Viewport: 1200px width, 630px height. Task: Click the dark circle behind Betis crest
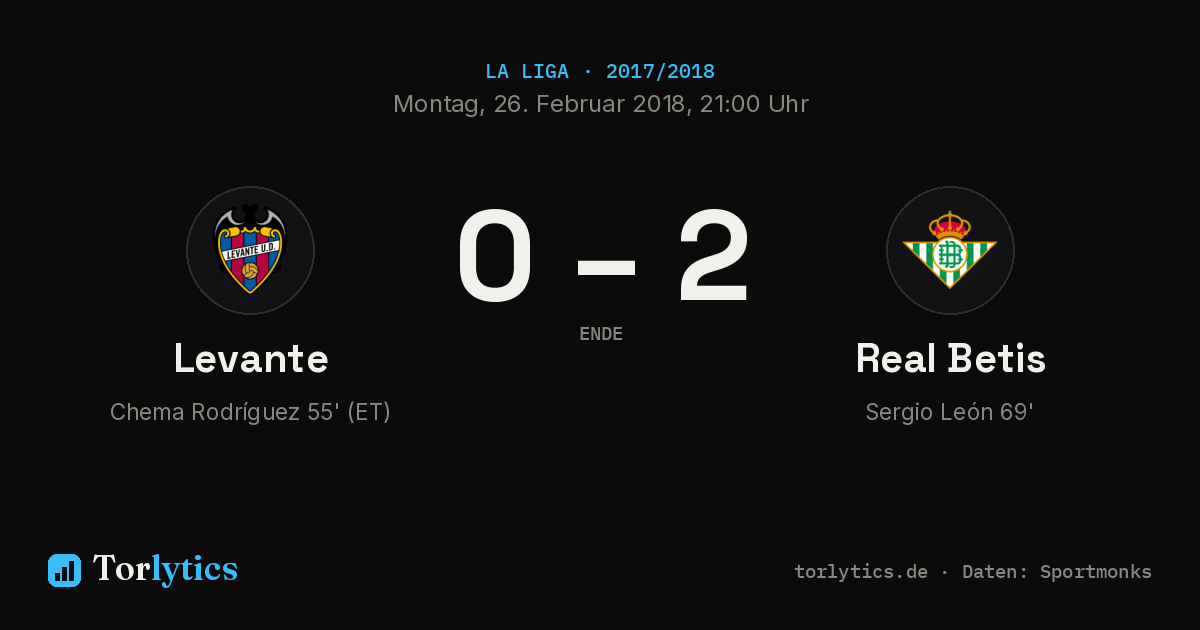[x=950, y=250]
